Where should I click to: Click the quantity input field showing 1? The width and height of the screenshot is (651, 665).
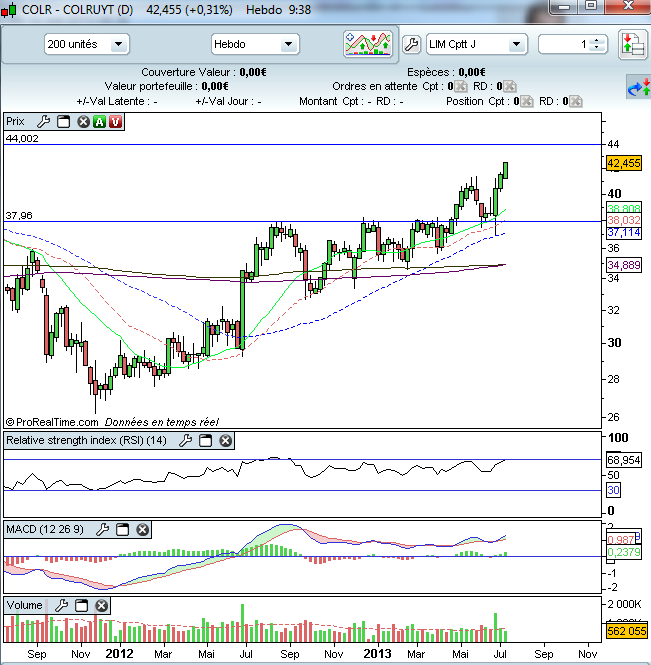pos(565,44)
